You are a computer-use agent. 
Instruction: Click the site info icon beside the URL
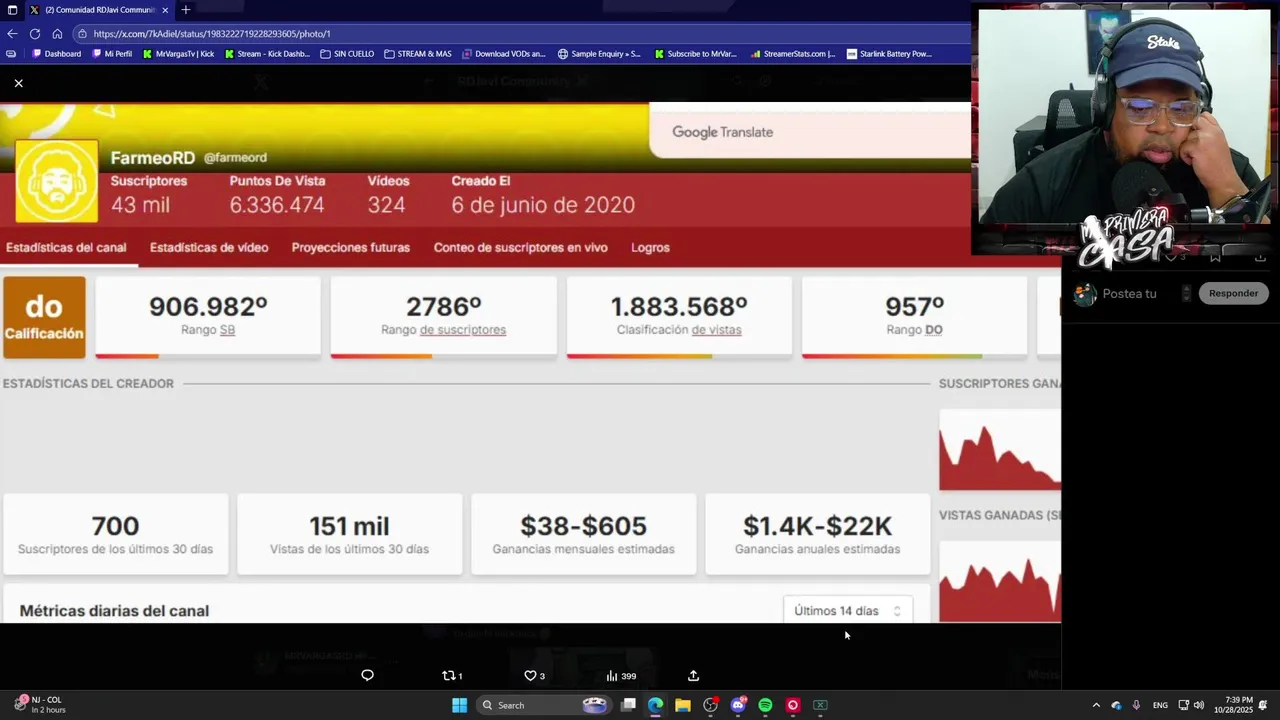(81, 33)
